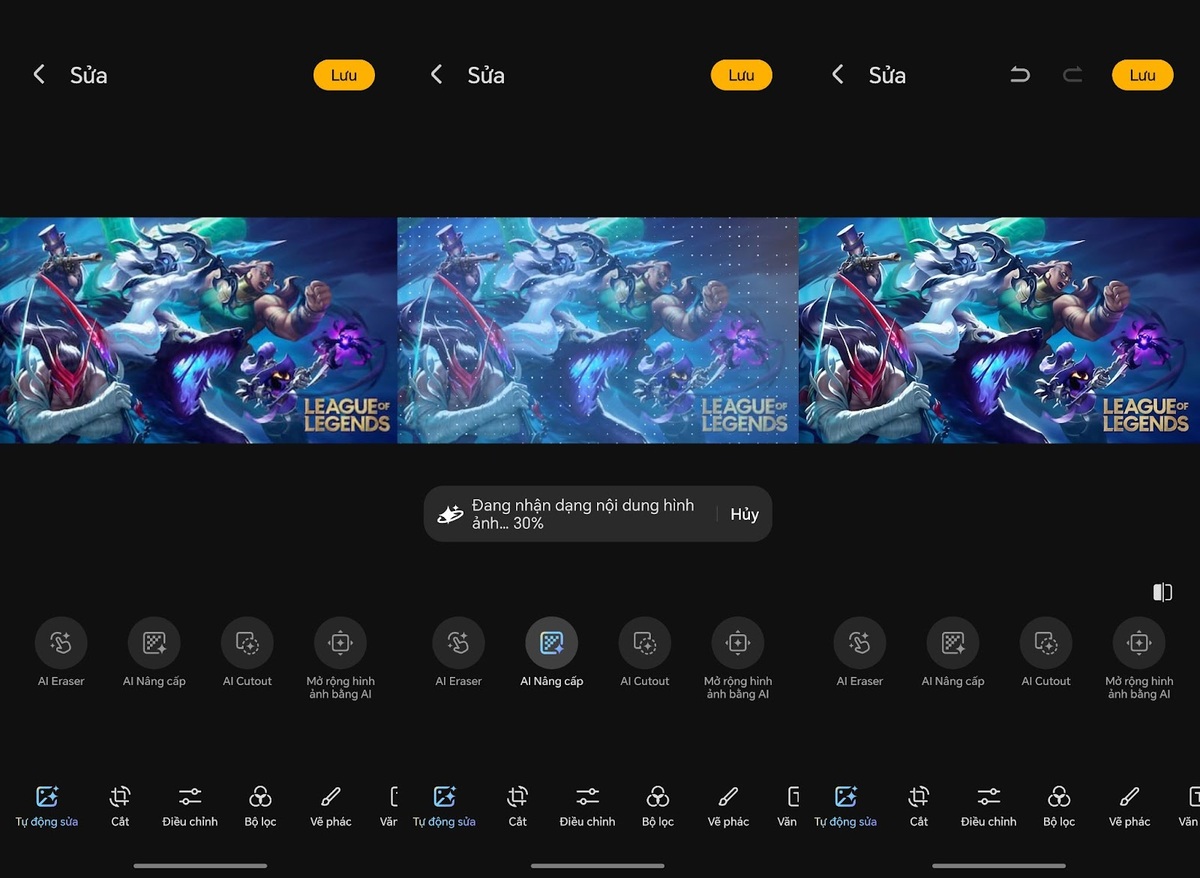
Task: Tap the Sửa title on the middle screen
Action: pyautogui.click(x=486, y=75)
